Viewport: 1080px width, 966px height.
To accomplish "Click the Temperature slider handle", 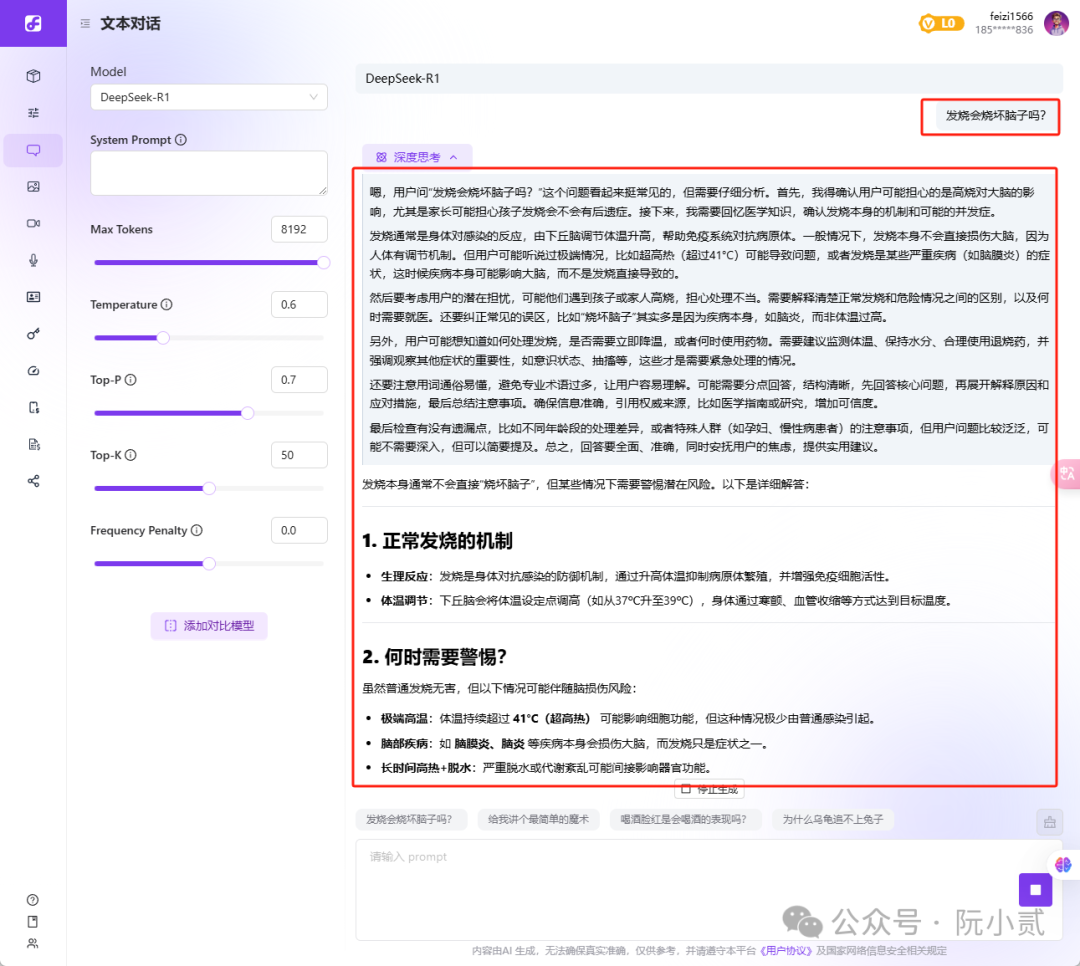I will [163, 338].
